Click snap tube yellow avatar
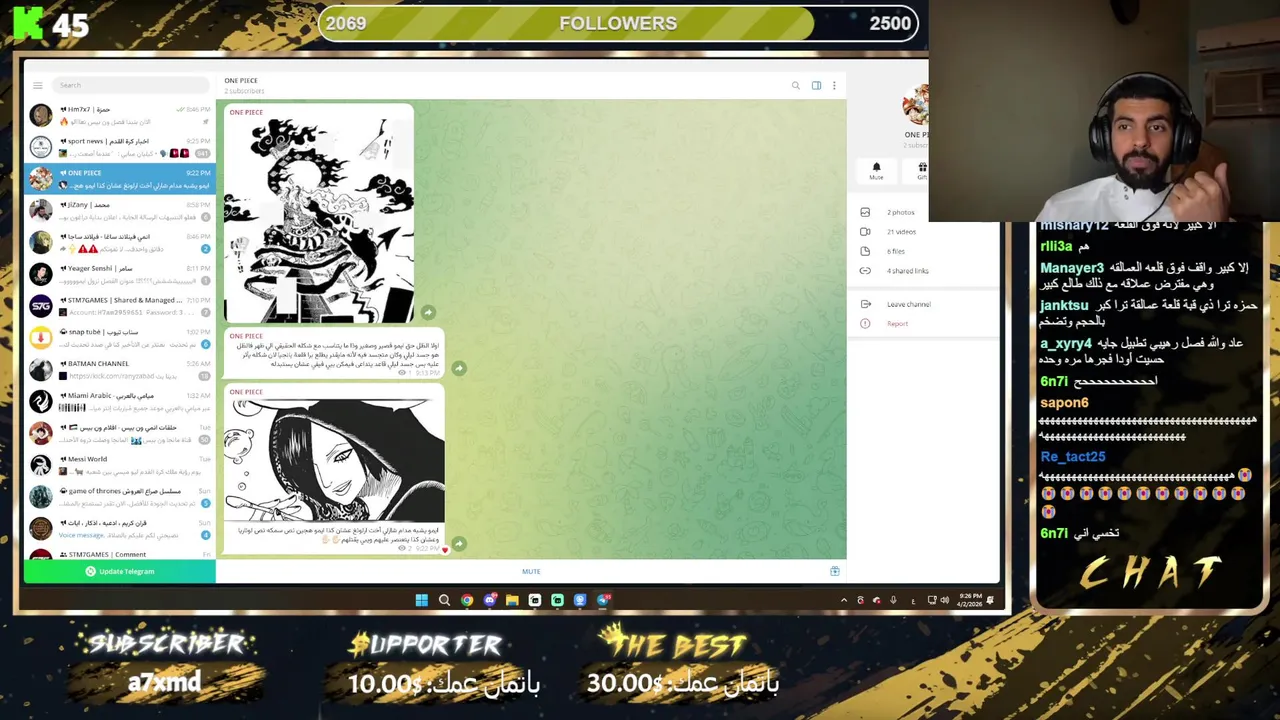 click(x=40, y=338)
